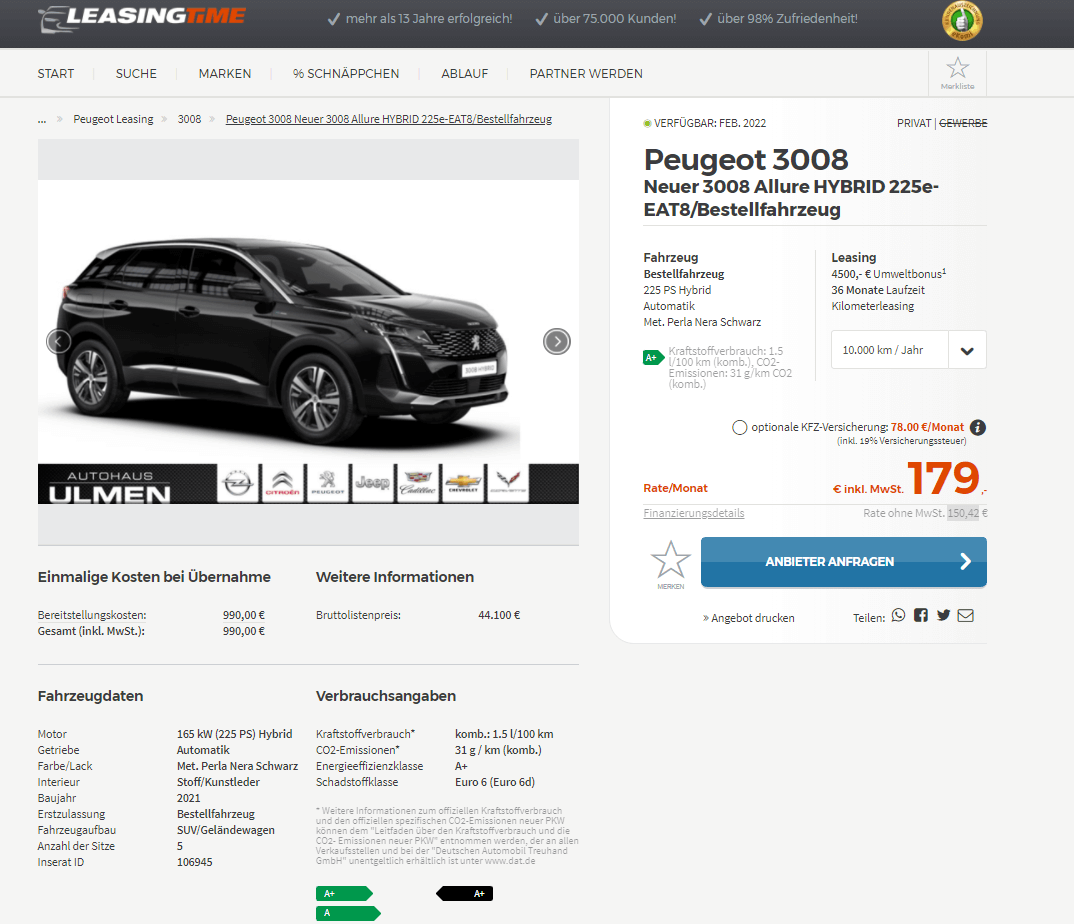Click the Bruttolistenpreis value 44.100 €
Screen dimensions: 1074x924
(x=499, y=615)
